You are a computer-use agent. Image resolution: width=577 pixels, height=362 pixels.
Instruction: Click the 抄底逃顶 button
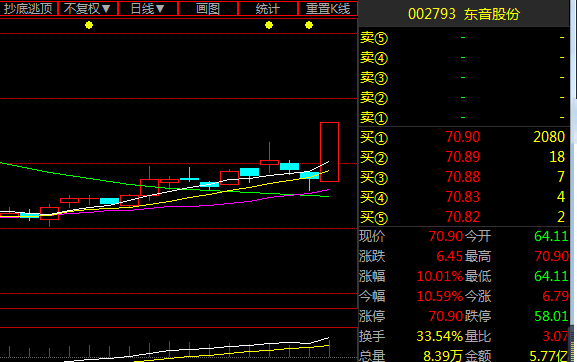tap(28, 8)
